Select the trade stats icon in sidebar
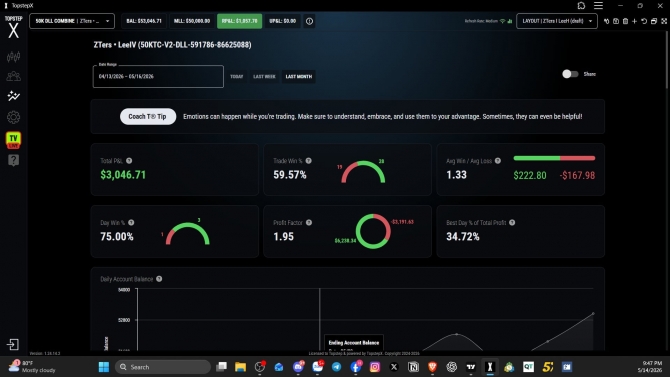The width and height of the screenshot is (670, 377). [13, 96]
